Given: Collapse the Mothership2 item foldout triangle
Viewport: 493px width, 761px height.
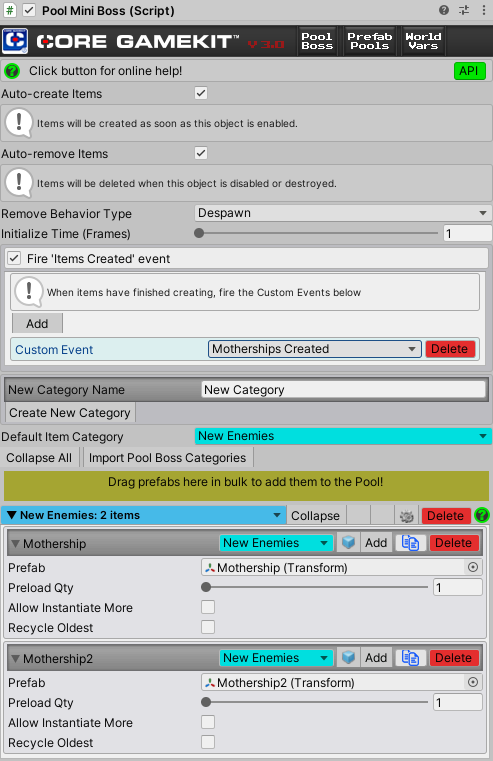Looking at the screenshot, I should point(16,659).
